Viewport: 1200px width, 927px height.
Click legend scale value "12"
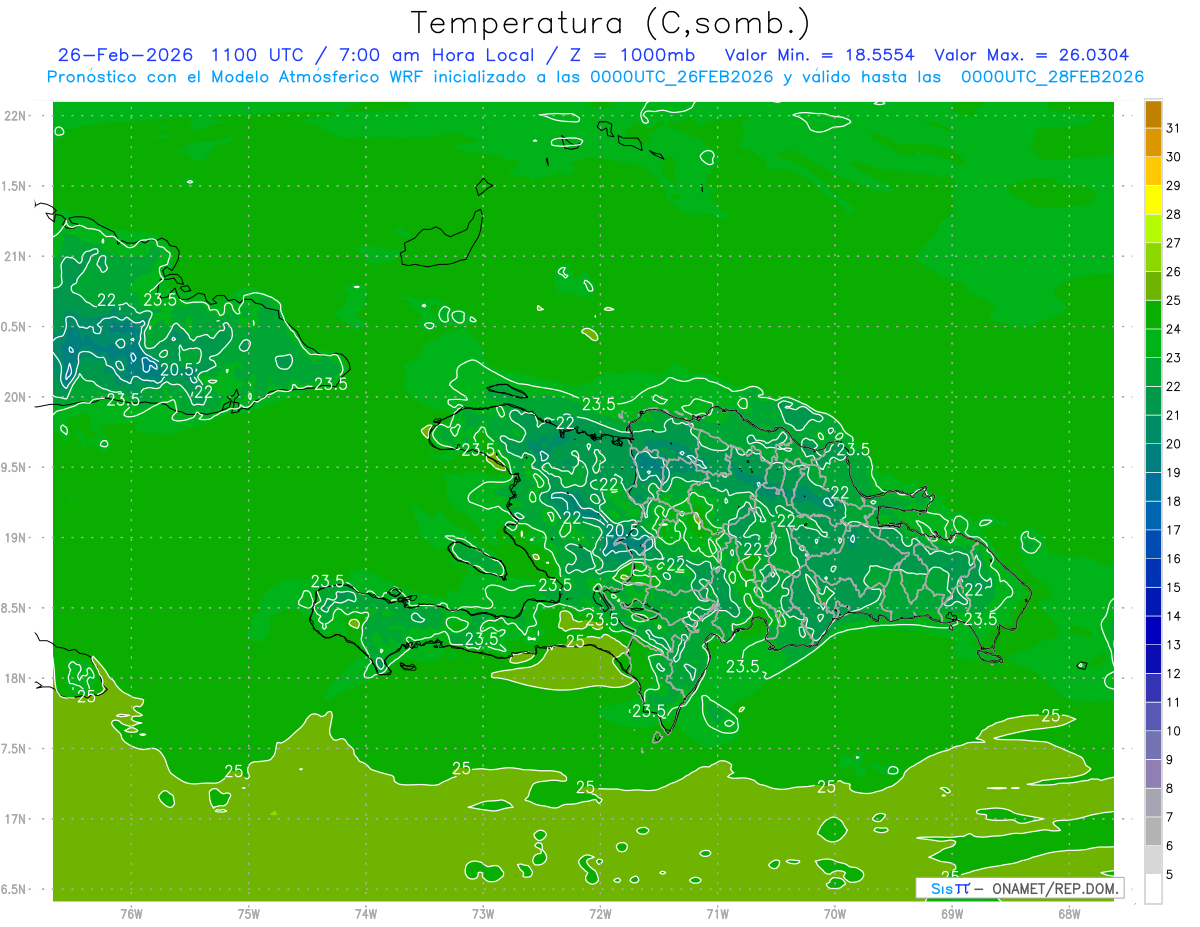pos(1174,674)
